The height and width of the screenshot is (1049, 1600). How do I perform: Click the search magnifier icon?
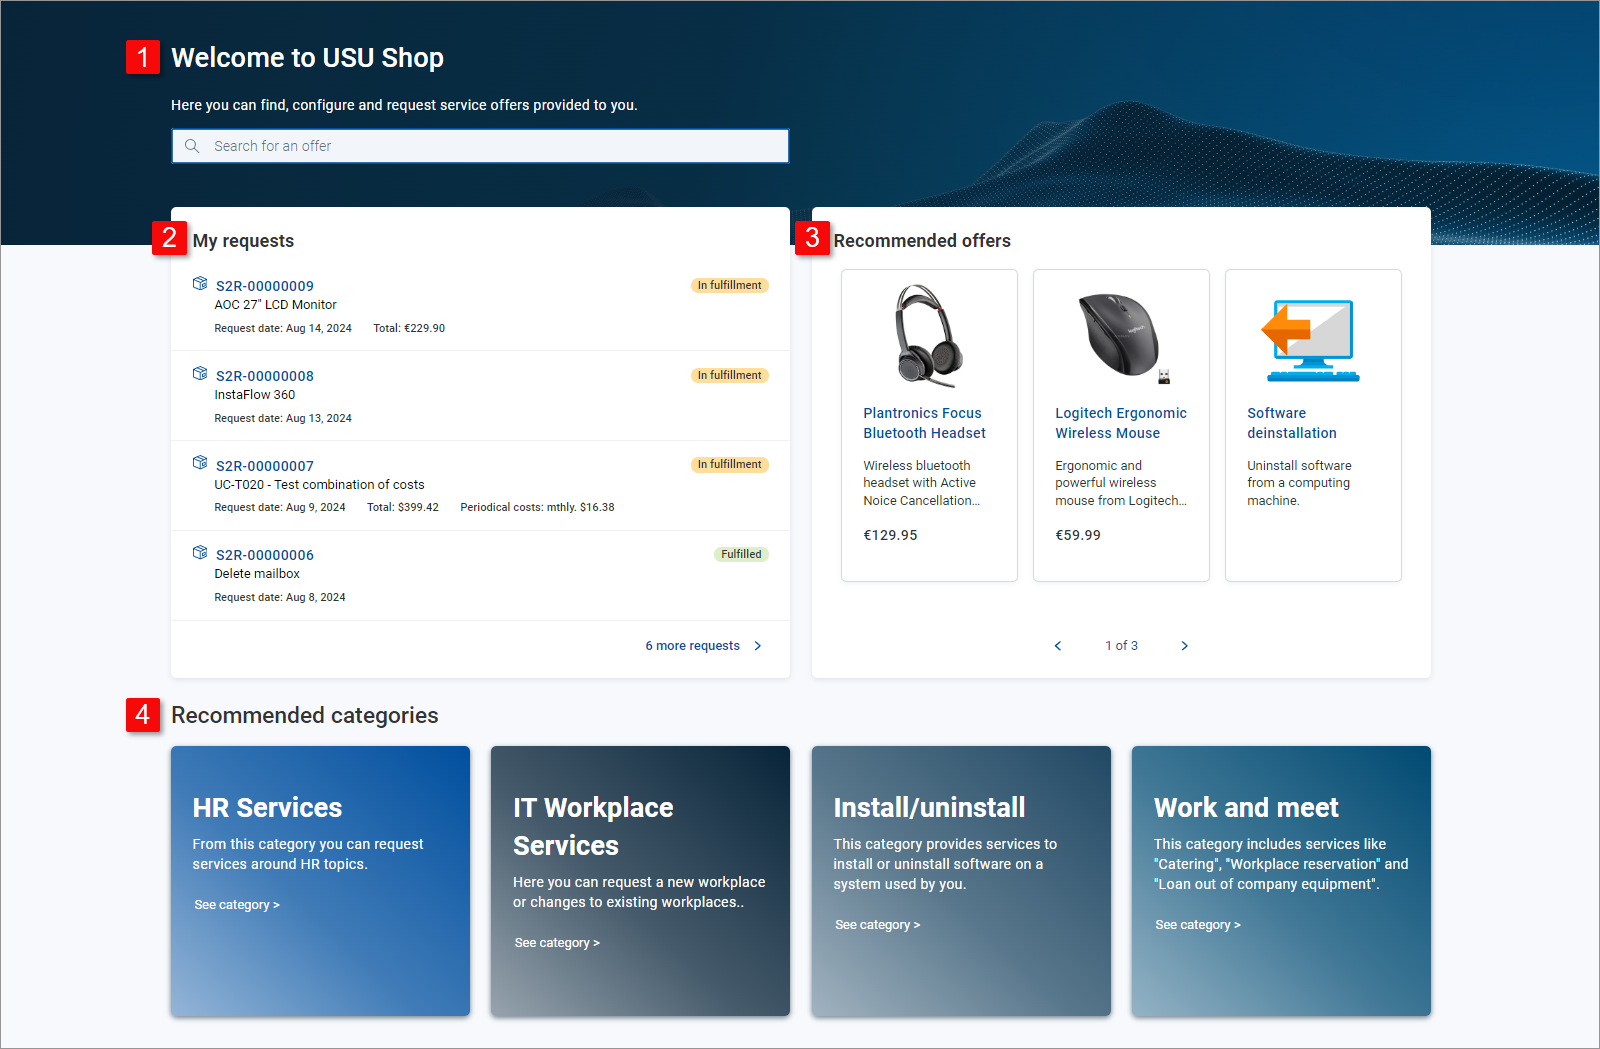(x=192, y=146)
